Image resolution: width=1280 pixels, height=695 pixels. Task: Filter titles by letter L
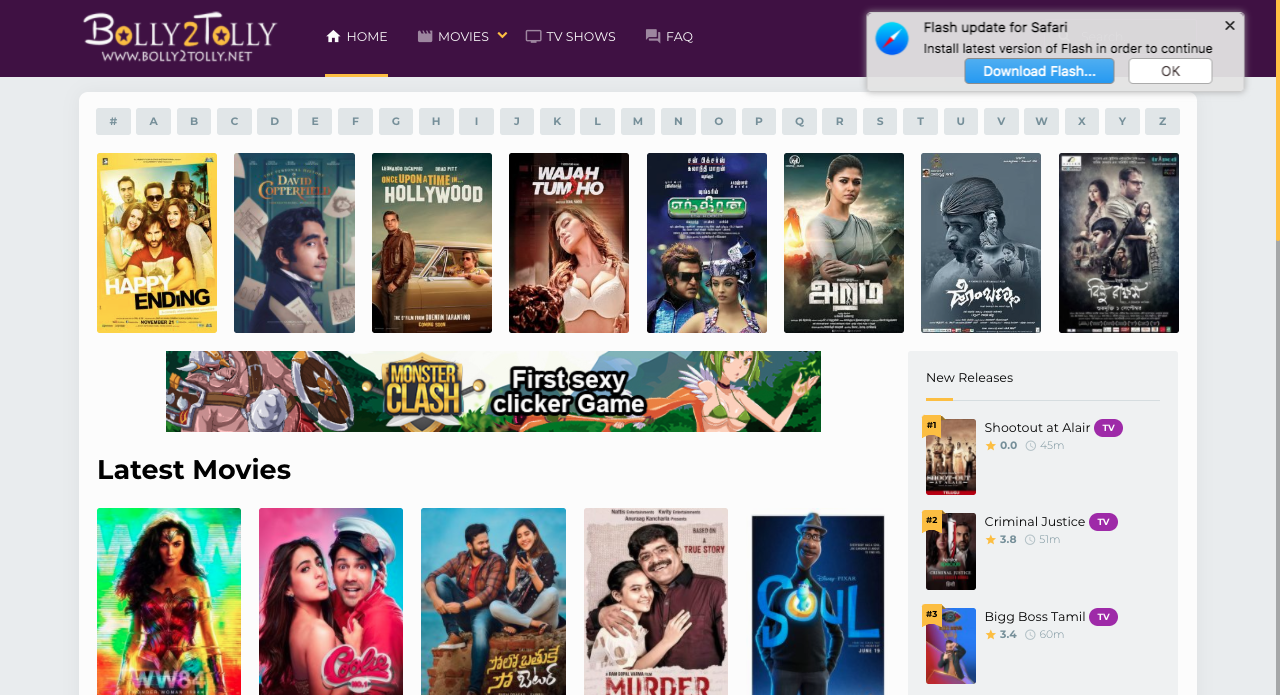point(597,121)
